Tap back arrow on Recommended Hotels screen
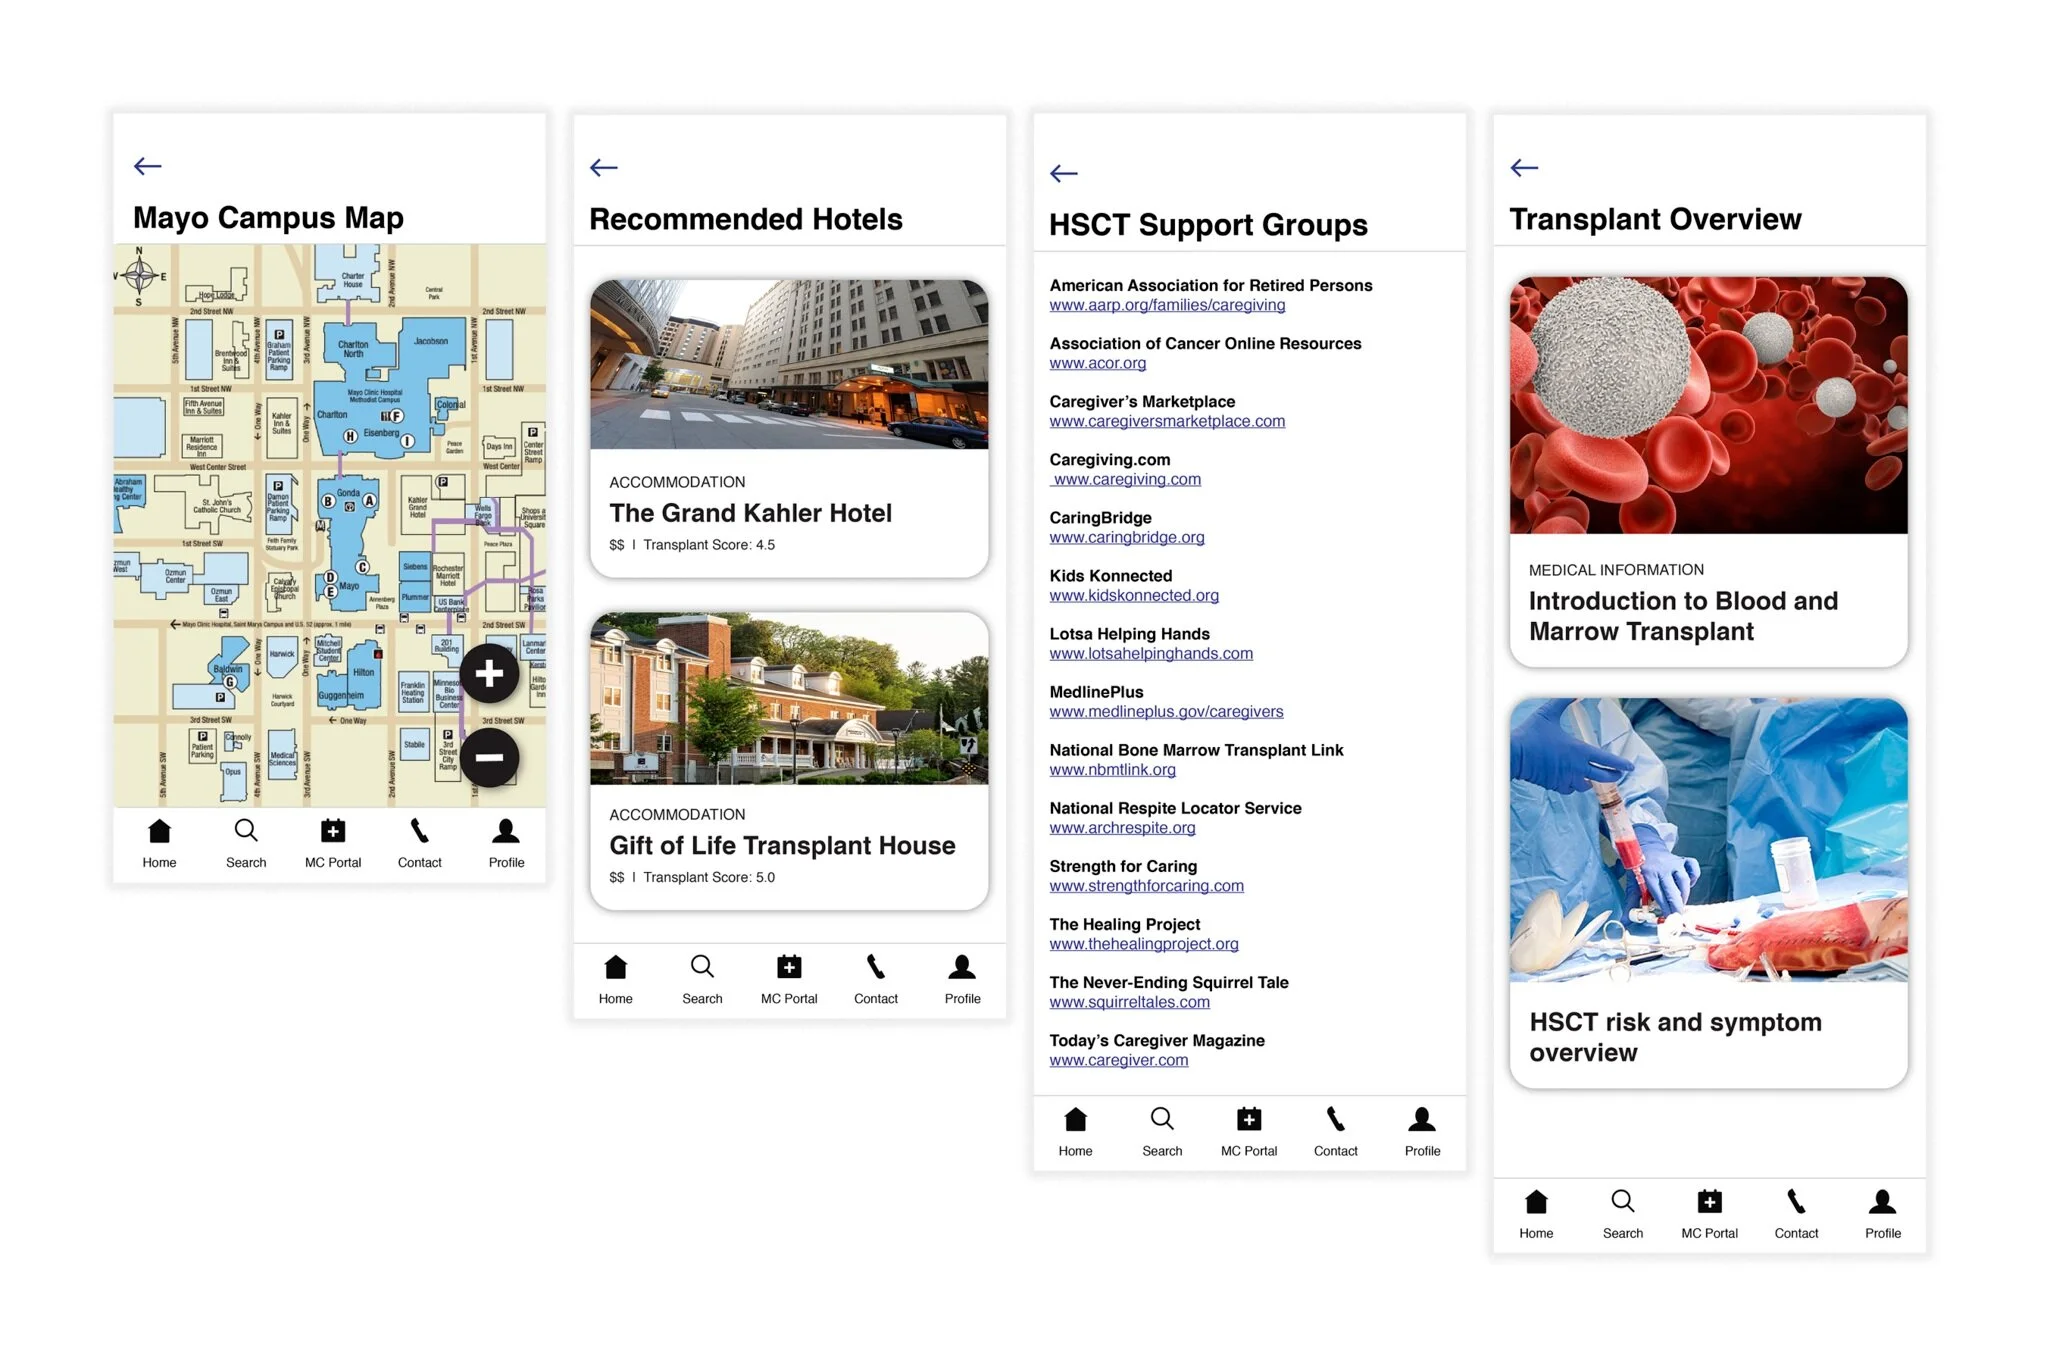Viewport: 2063px width, 1358px height. pyautogui.click(x=604, y=168)
